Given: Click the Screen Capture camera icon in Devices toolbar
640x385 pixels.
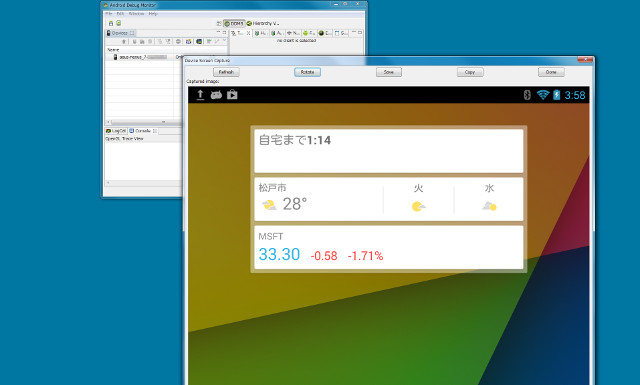Looking at the screenshot, I should pos(188,41).
